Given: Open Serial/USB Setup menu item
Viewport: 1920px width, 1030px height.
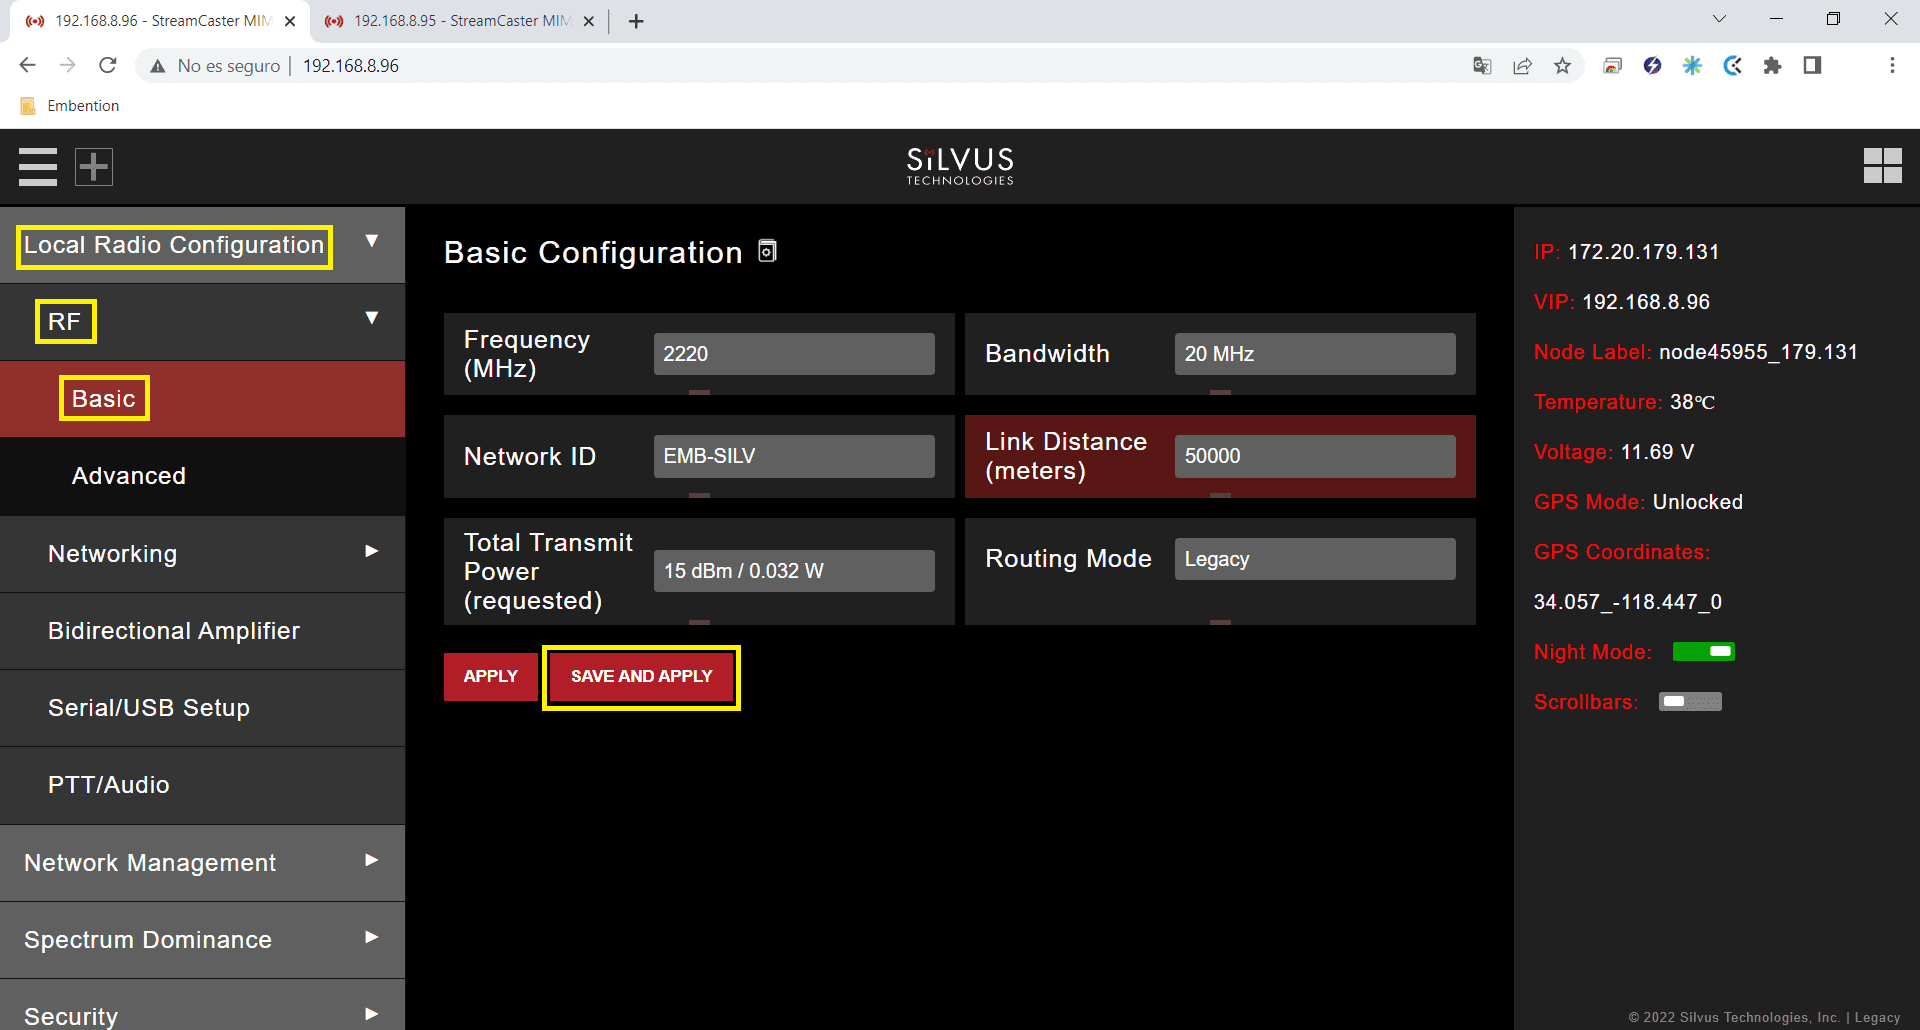Looking at the screenshot, I should pos(149,708).
